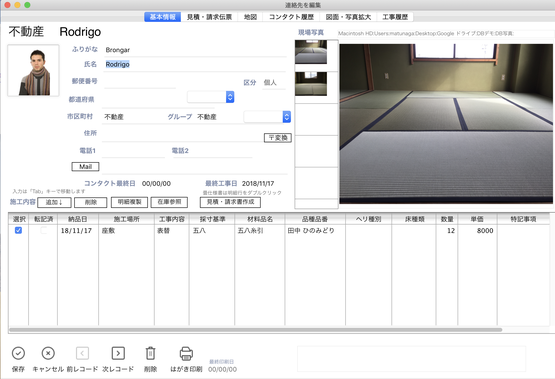Click the 床種類 column header
555x379 pixels.
(x=414, y=219)
